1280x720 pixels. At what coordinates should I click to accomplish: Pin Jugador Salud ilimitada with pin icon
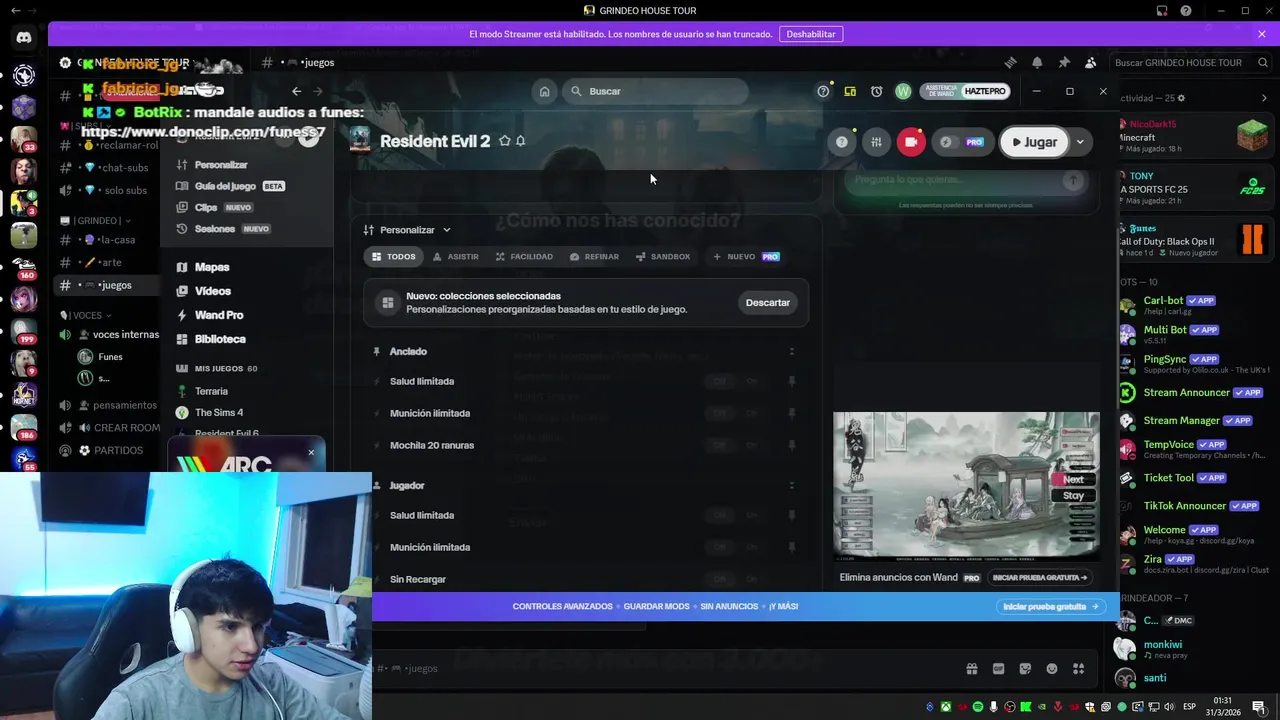click(x=792, y=515)
